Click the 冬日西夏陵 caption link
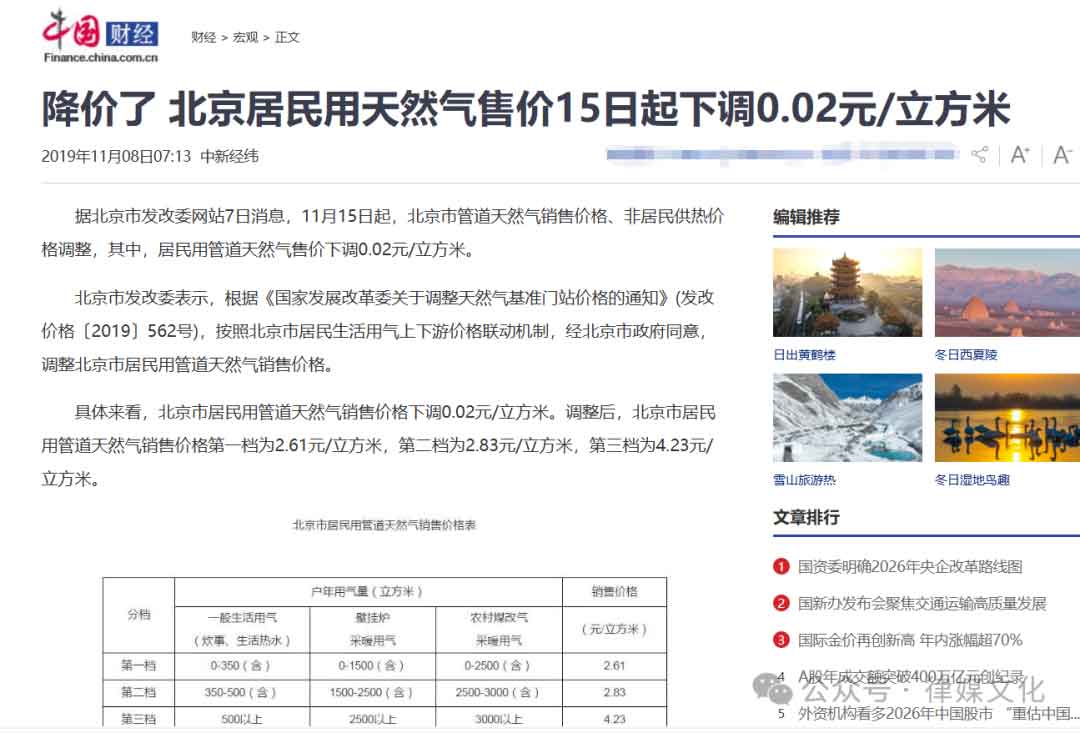 coord(966,355)
